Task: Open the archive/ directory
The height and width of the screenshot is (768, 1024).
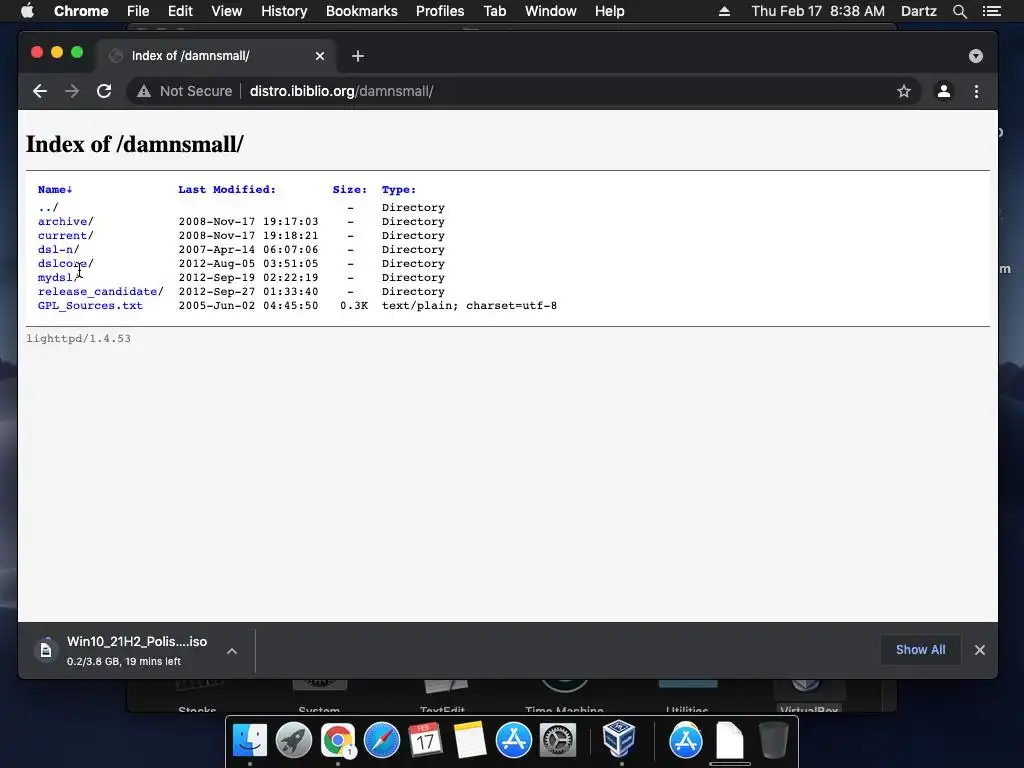Action: tap(65, 221)
